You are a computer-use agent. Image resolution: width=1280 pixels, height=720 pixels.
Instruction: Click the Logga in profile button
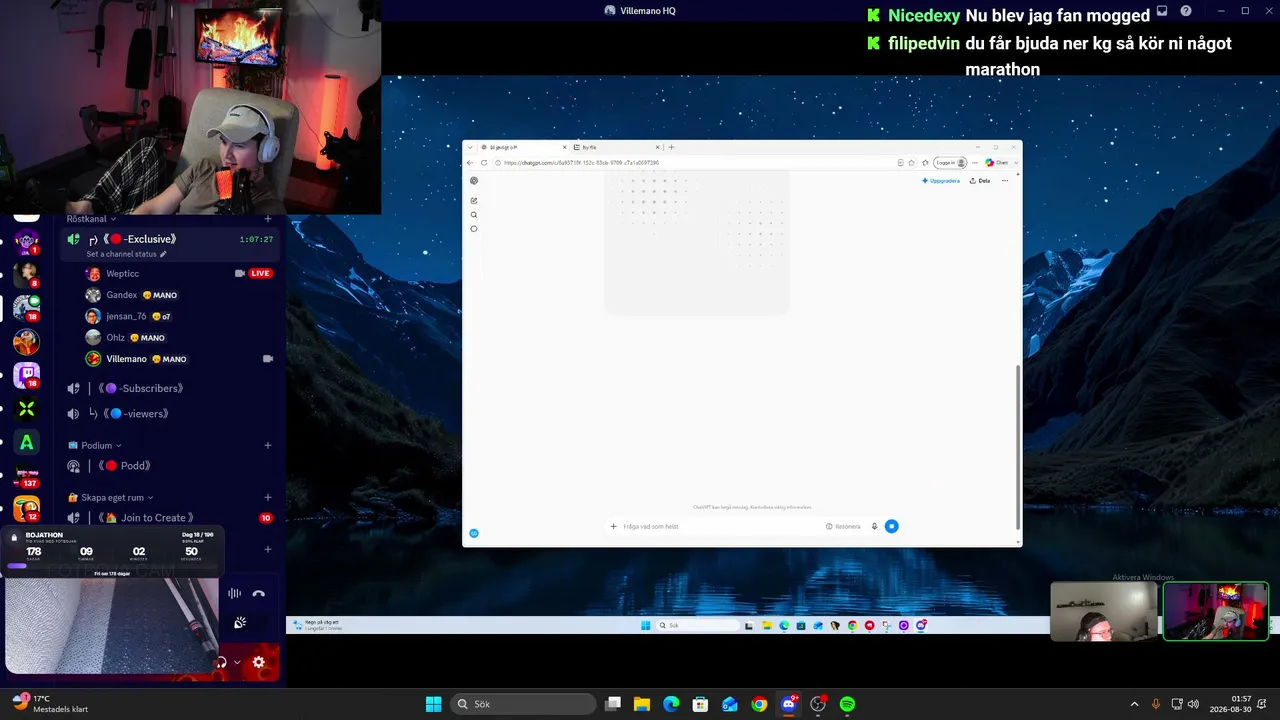coord(951,163)
